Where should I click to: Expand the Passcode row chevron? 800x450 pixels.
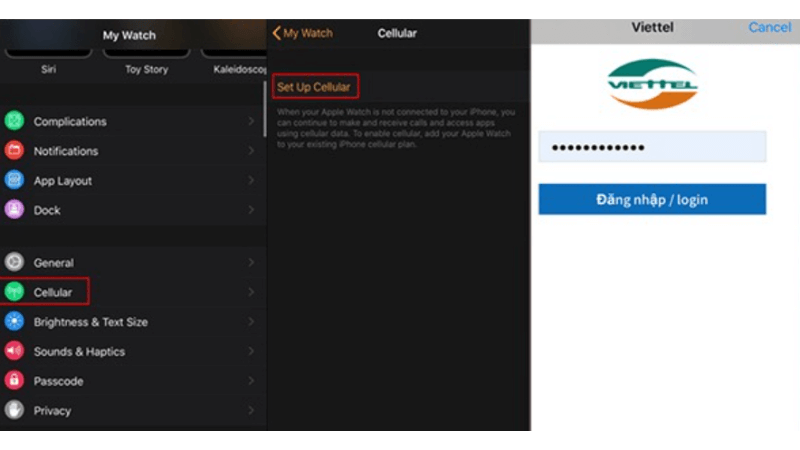coord(251,381)
